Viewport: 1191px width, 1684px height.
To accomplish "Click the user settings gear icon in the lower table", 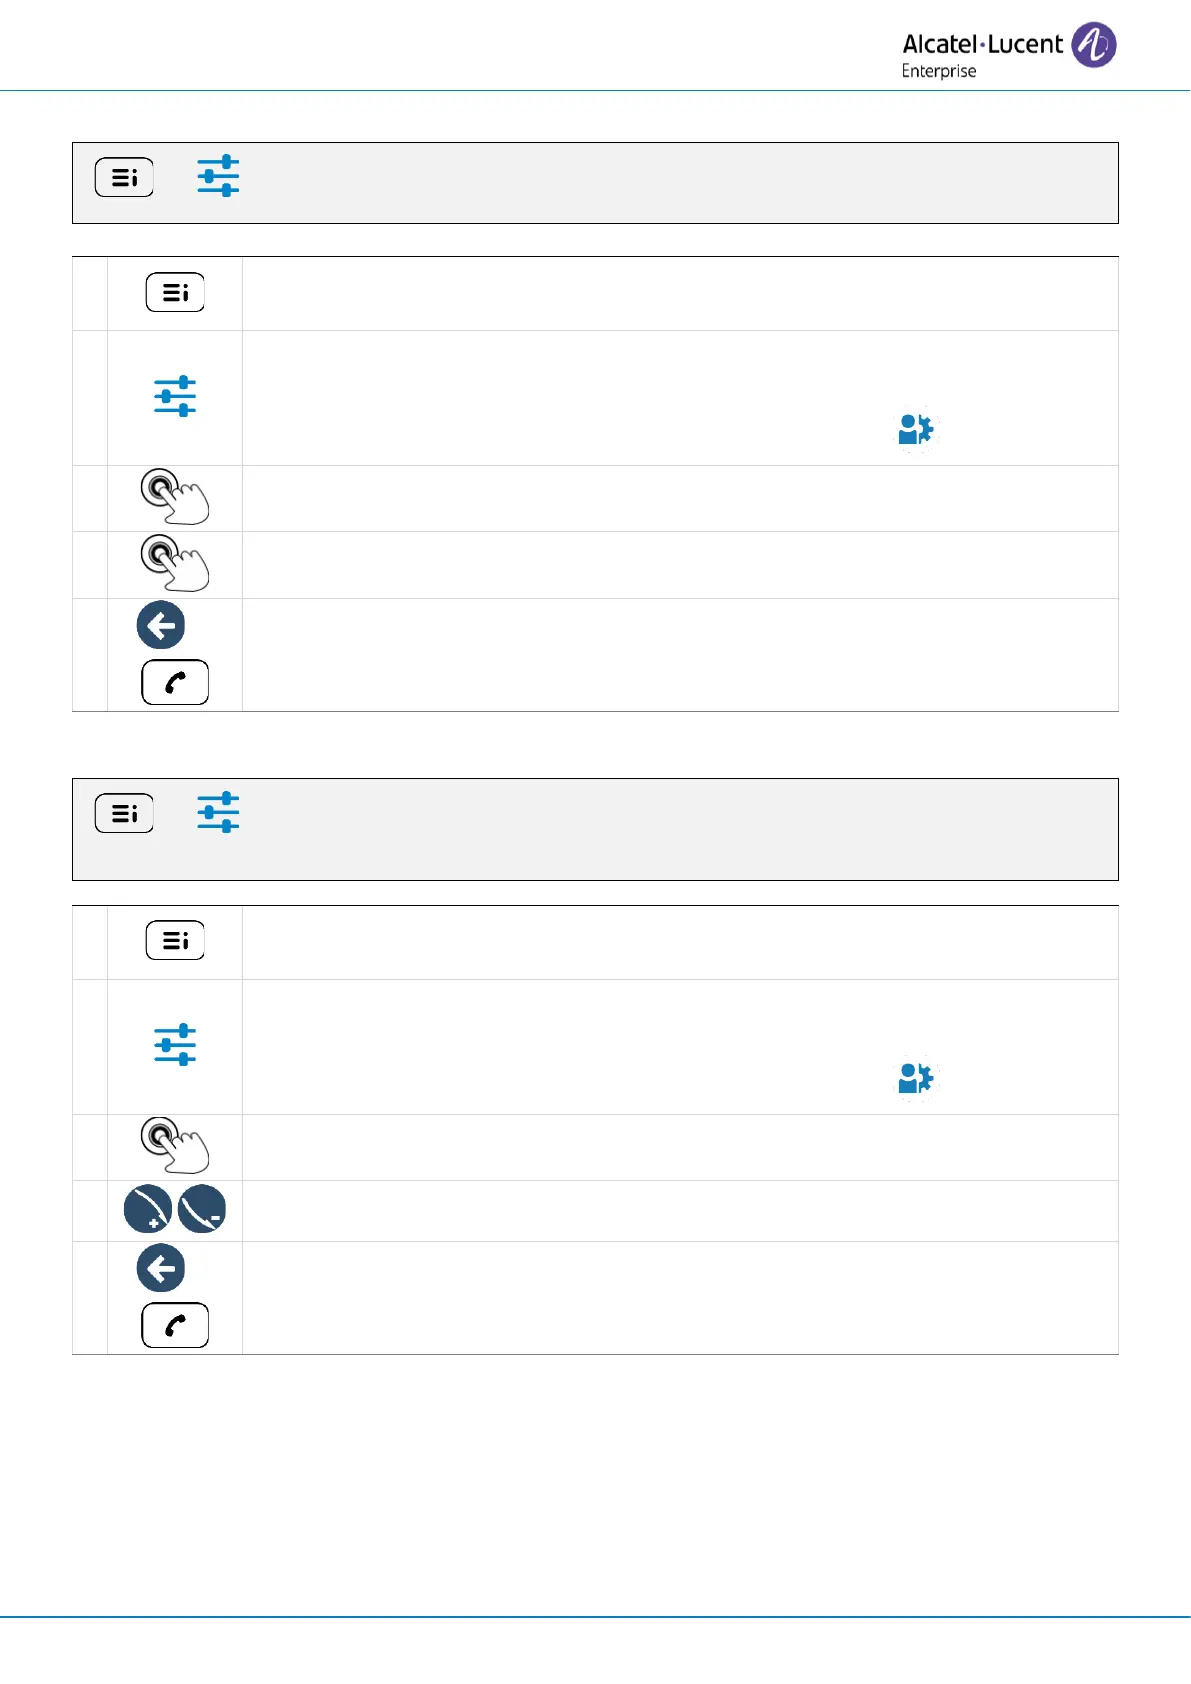I will tap(915, 1078).
